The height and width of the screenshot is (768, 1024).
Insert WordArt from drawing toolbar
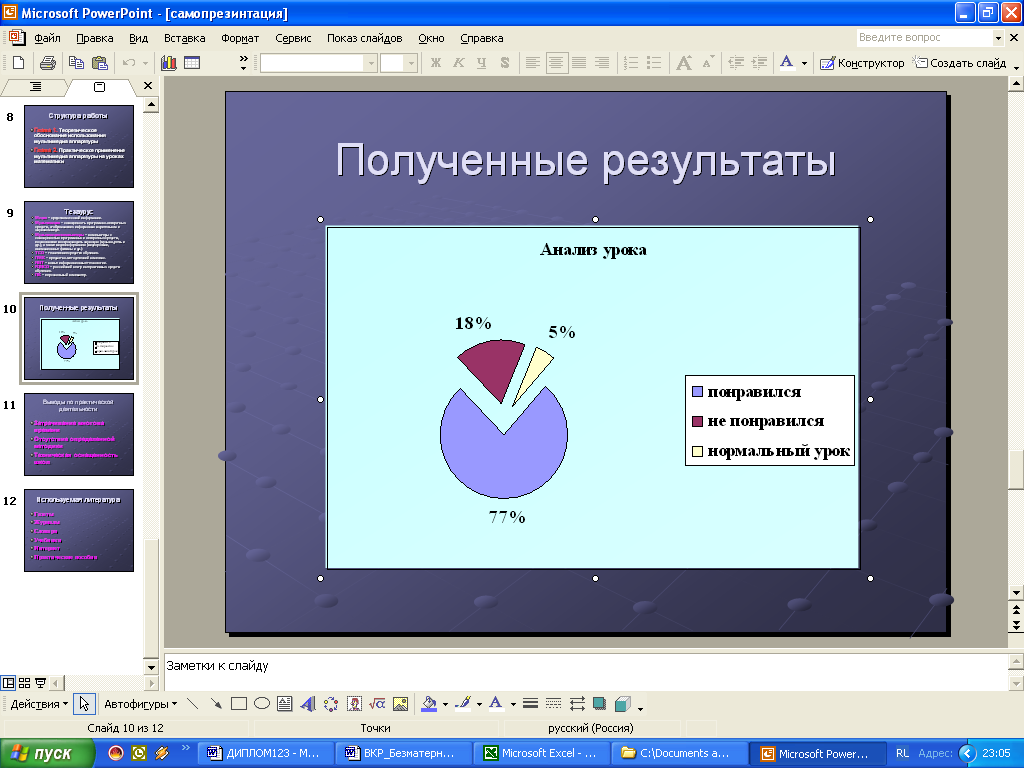[308, 704]
